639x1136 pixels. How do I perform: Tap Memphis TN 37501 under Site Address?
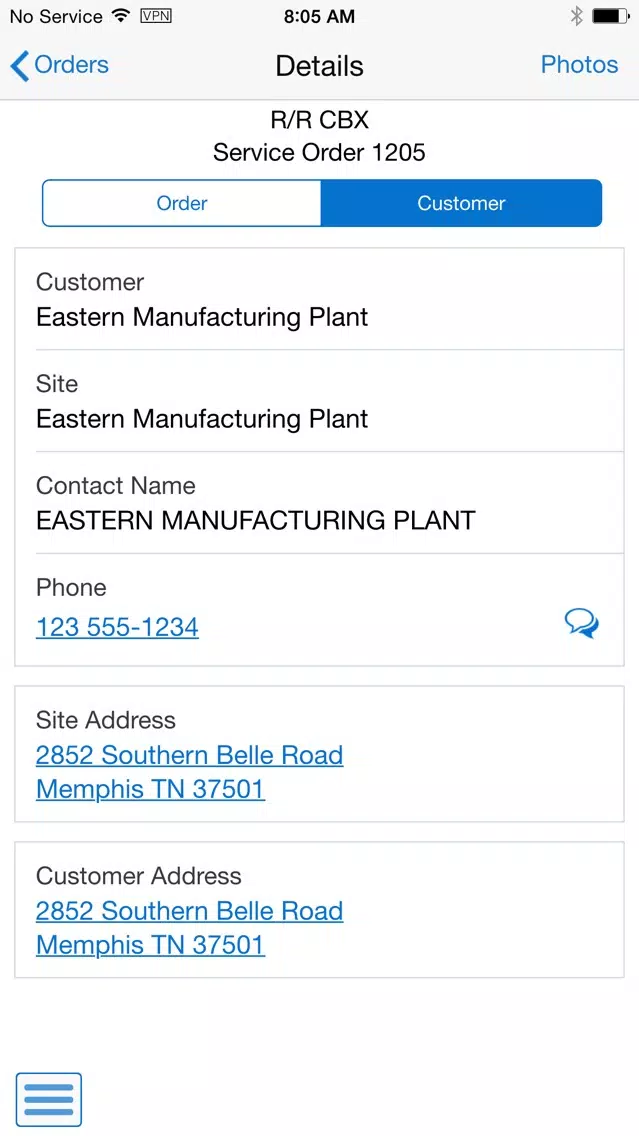click(x=150, y=789)
